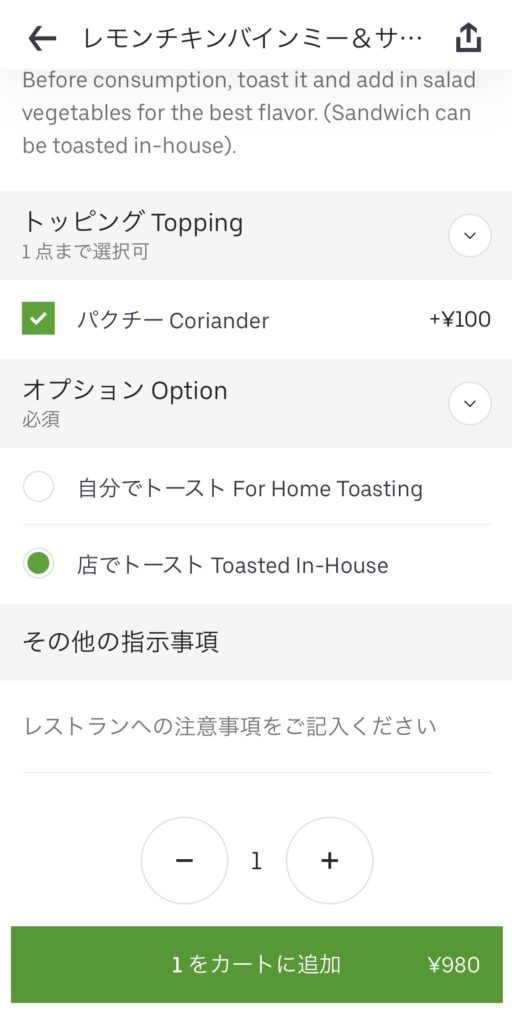512x1024 pixels.
Task: Collapse the オプション Option section chevron
Action: 470,404
